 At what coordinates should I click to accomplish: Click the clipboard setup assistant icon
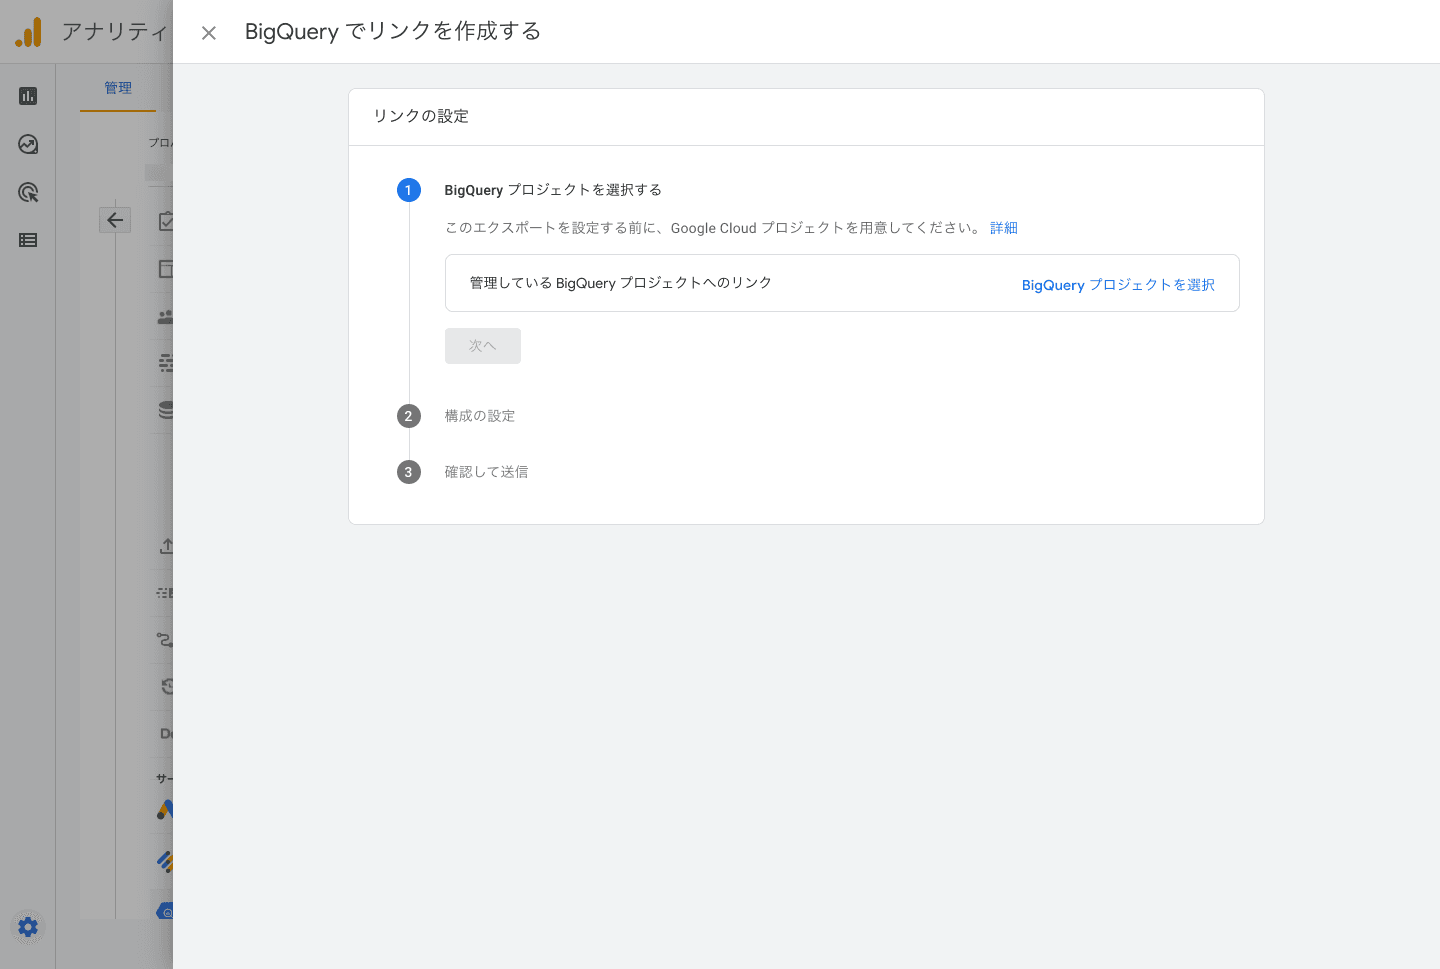(x=166, y=221)
